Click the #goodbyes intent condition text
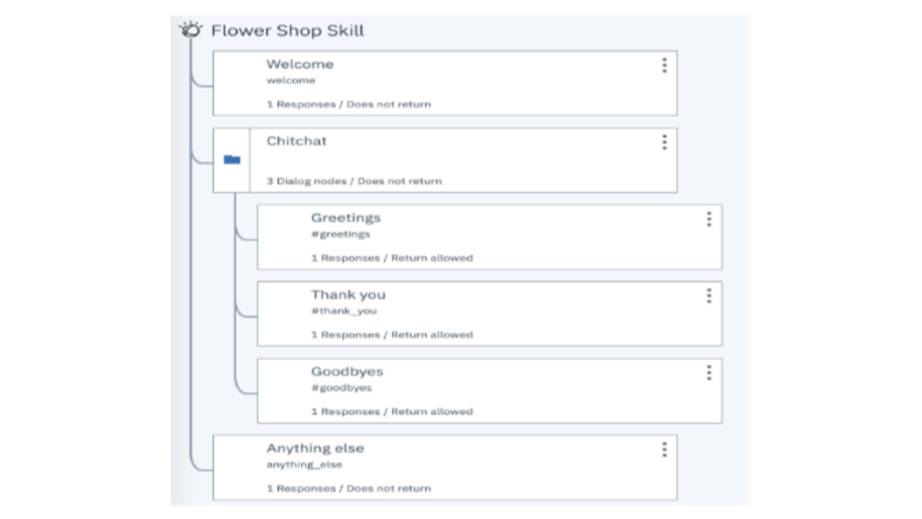This screenshot has width=922, height=519. [341, 388]
